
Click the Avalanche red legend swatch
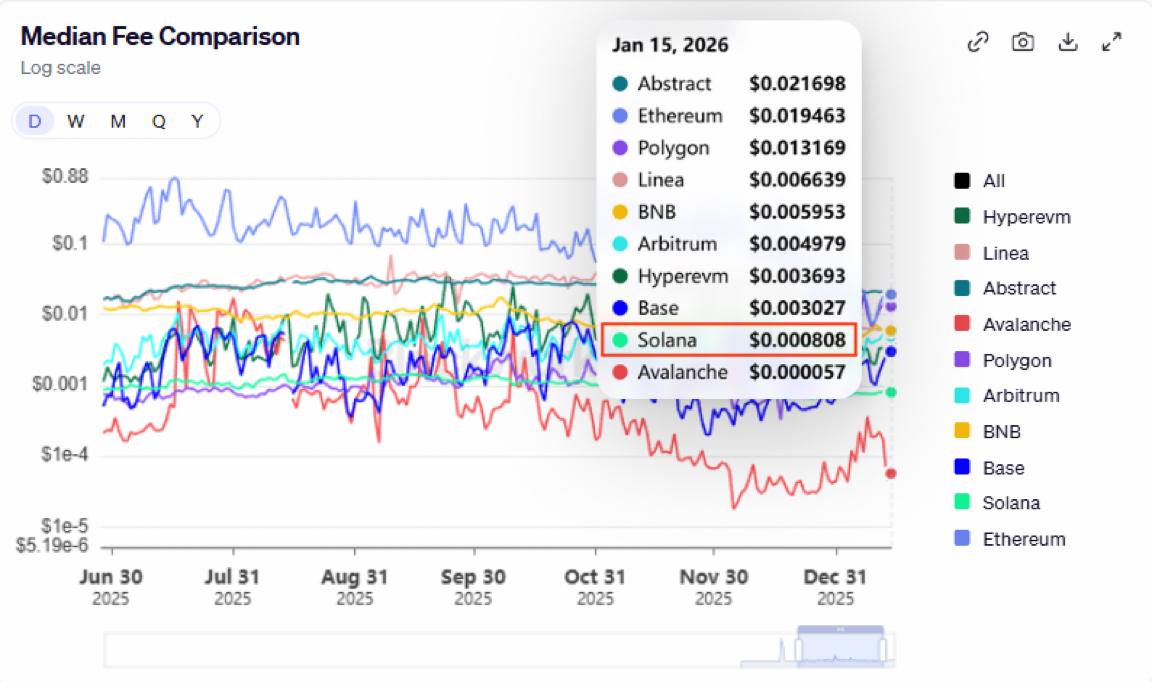coord(962,324)
